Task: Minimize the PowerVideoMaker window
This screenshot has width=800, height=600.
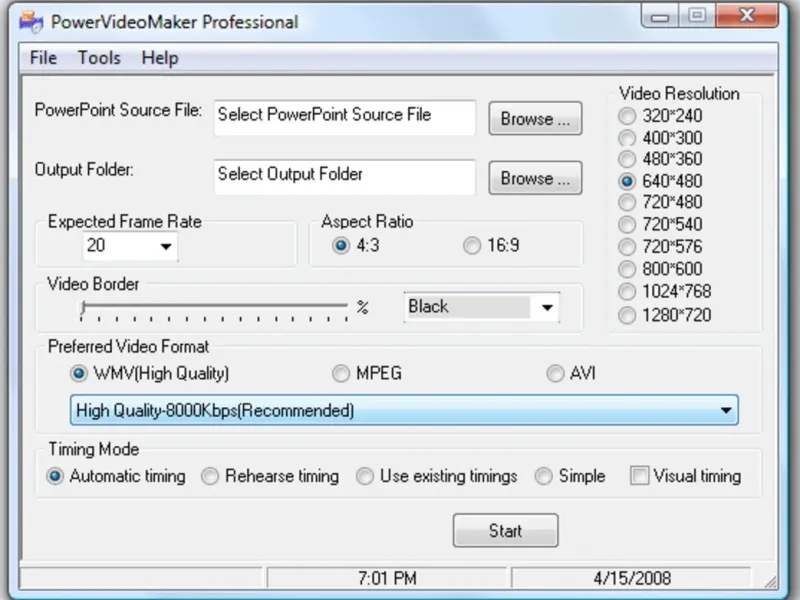Action: click(x=660, y=16)
